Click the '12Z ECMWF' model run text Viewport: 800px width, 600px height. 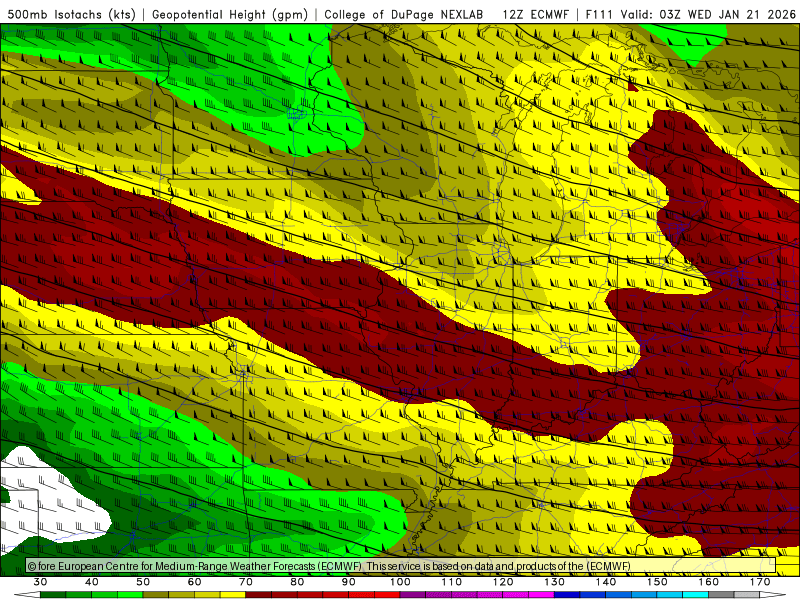(535, 14)
